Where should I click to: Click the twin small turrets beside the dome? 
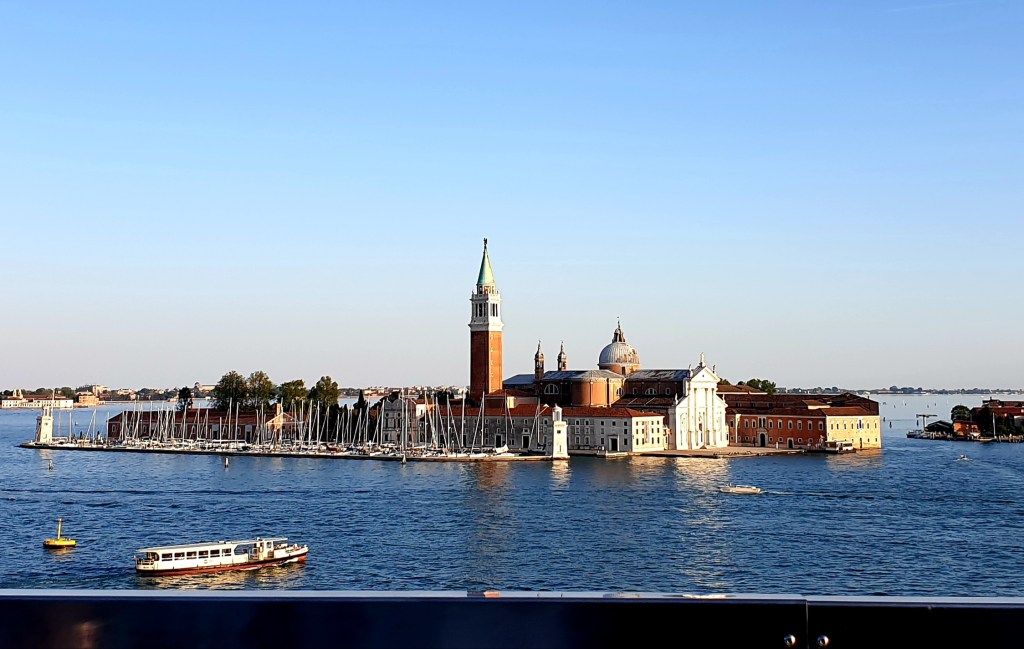click(x=550, y=358)
